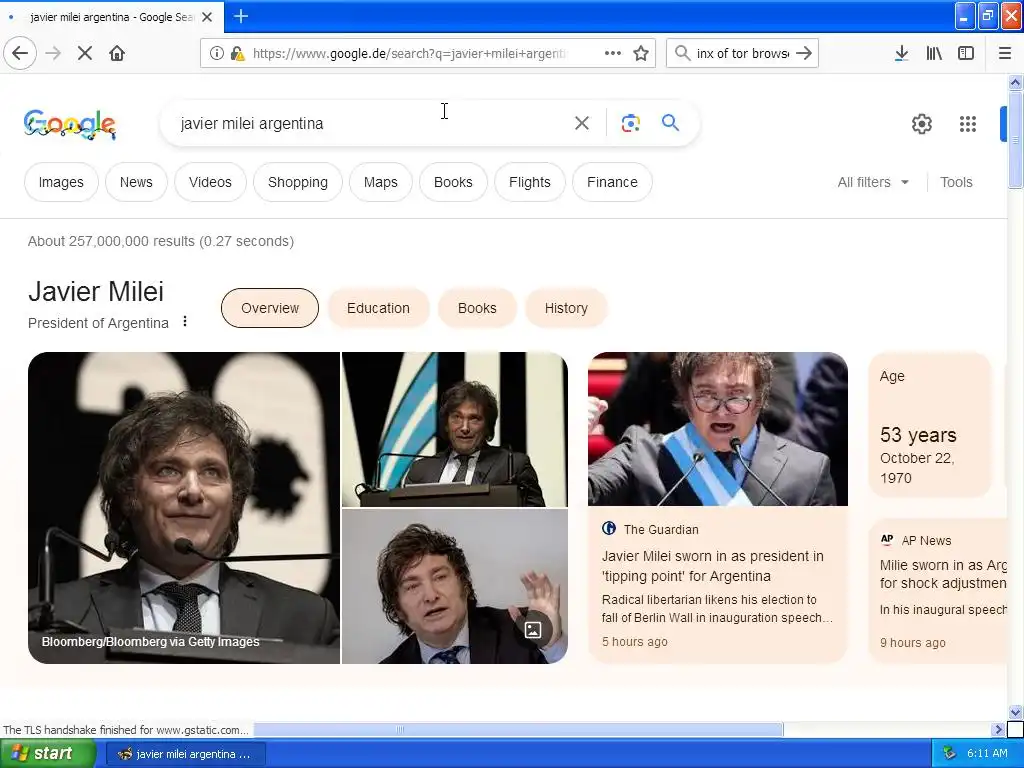1024x768 pixels.
Task: Open the library bookshelf icon
Action: (x=934, y=53)
